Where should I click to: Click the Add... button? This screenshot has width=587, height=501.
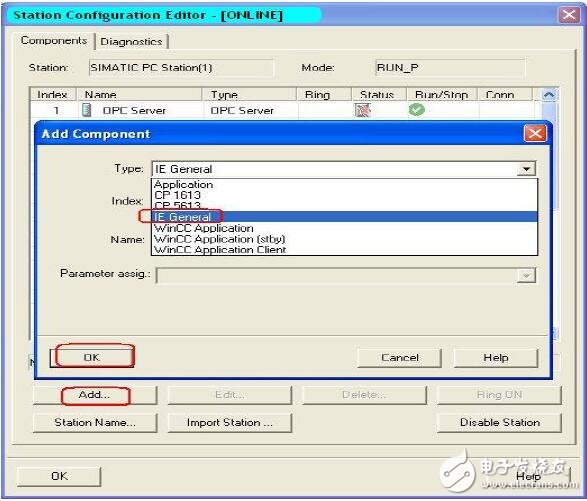point(95,395)
